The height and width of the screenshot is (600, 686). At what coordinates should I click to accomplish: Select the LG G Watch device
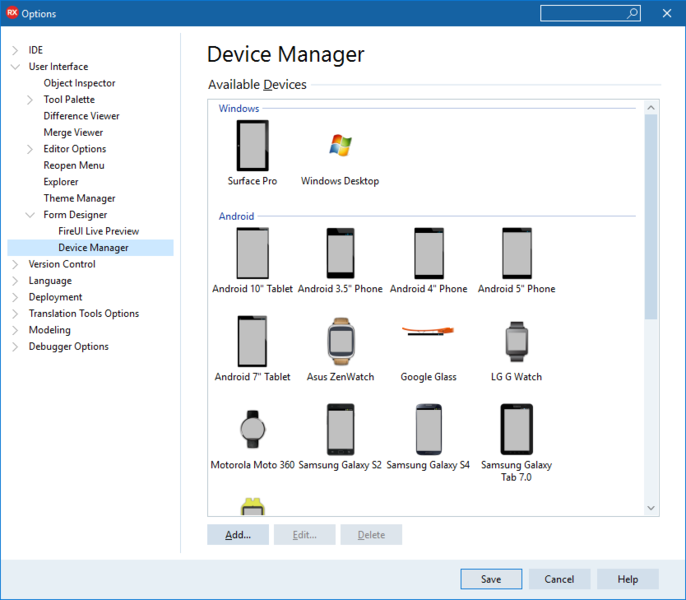tap(517, 341)
